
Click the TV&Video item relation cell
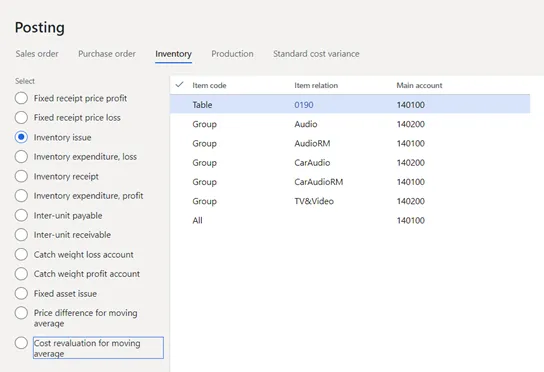coord(314,201)
